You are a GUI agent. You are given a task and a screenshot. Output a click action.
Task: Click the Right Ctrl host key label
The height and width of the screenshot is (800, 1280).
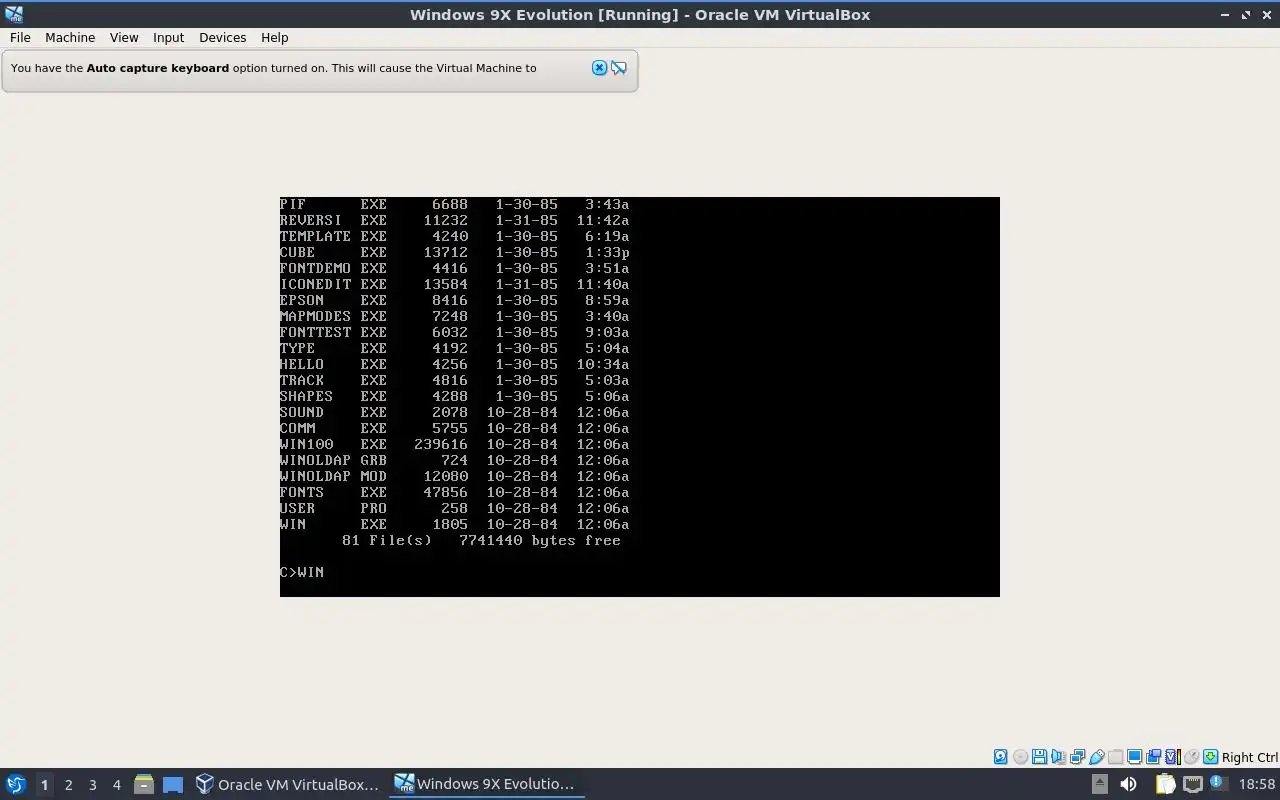[1249, 757]
